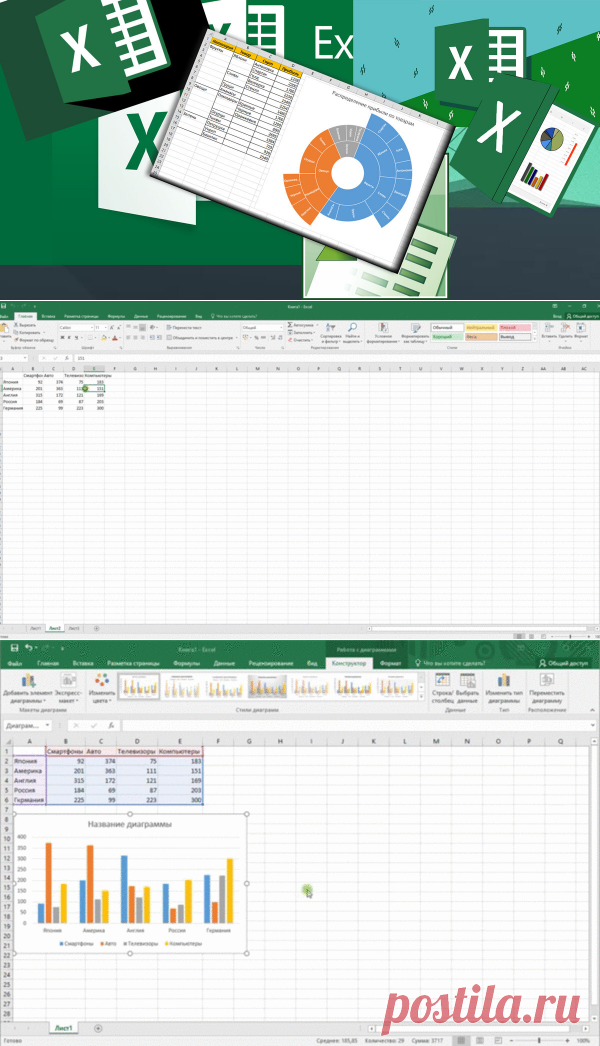The width and height of the screenshot is (600, 1046).
Task: Click Cancel X icon in lower formula bar
Action: pyautogui.click(x=76, y=725)
